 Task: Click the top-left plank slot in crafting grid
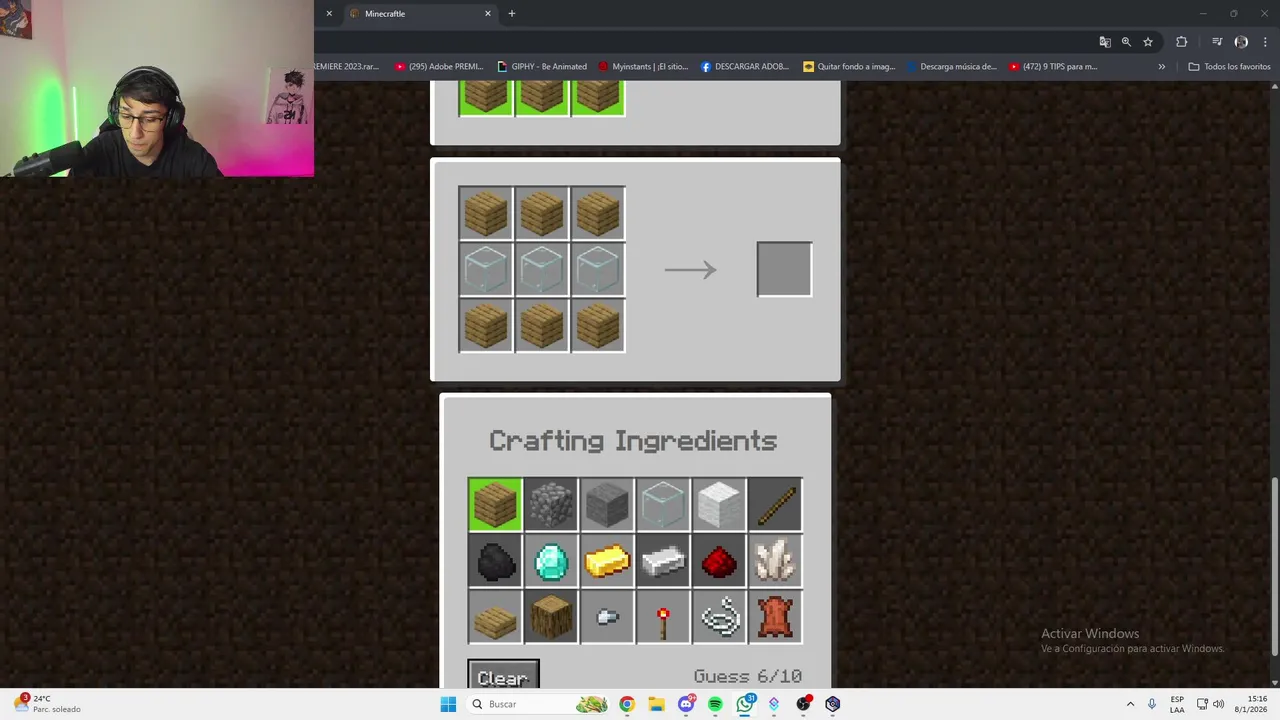pos(486,213)
